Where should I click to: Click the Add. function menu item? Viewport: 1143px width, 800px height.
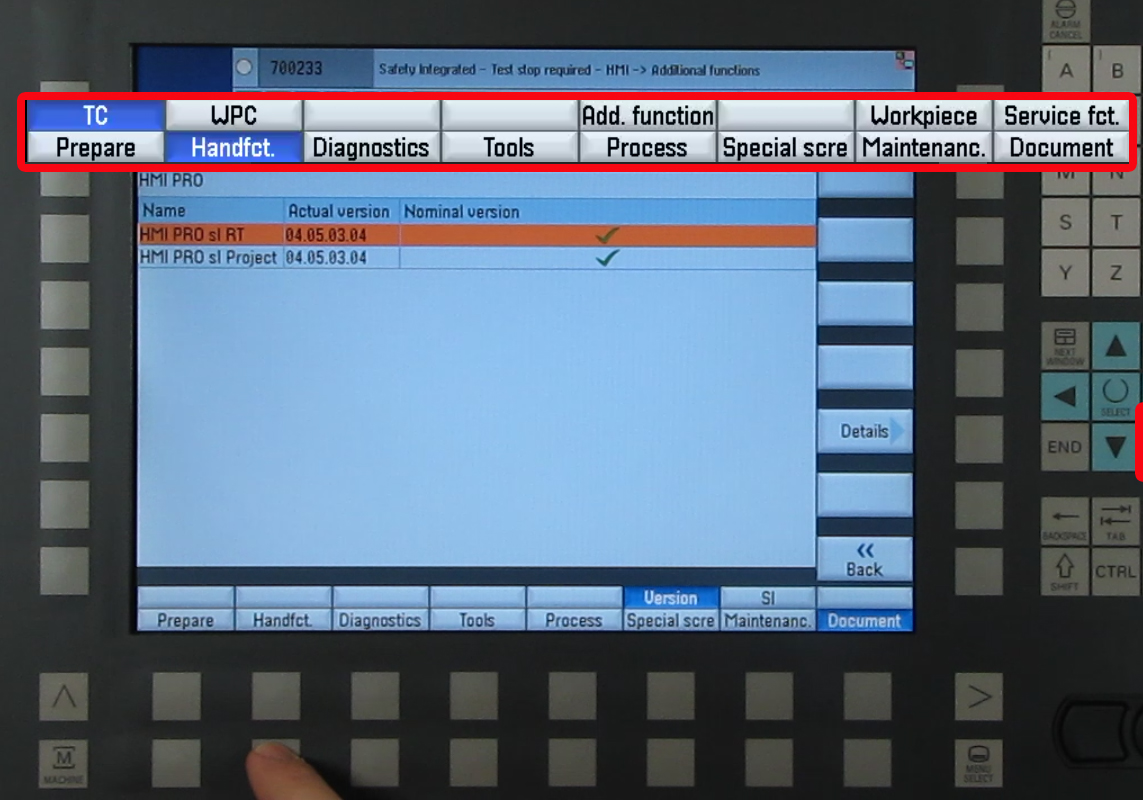click(647, 115)
